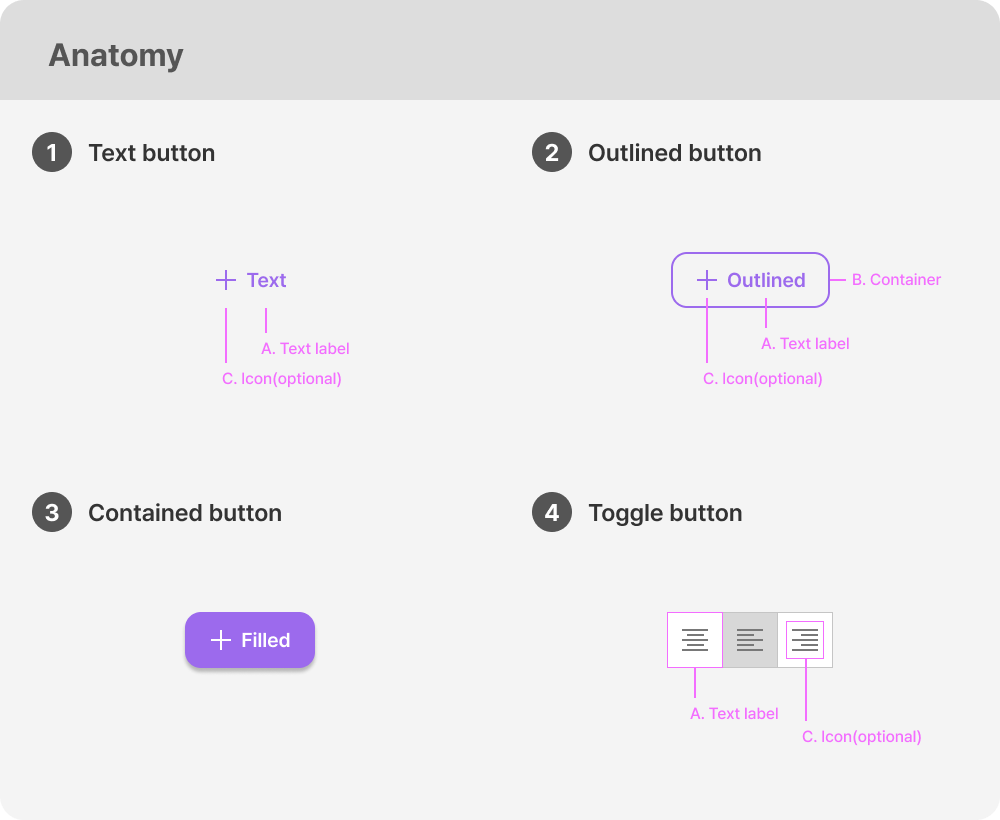Click the numbered badge 2 beside Outlined button

[x=552, y=152]
